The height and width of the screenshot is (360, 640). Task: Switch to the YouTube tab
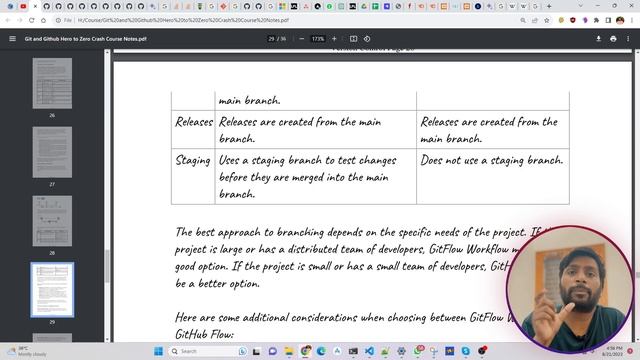[x=23, y=6]
